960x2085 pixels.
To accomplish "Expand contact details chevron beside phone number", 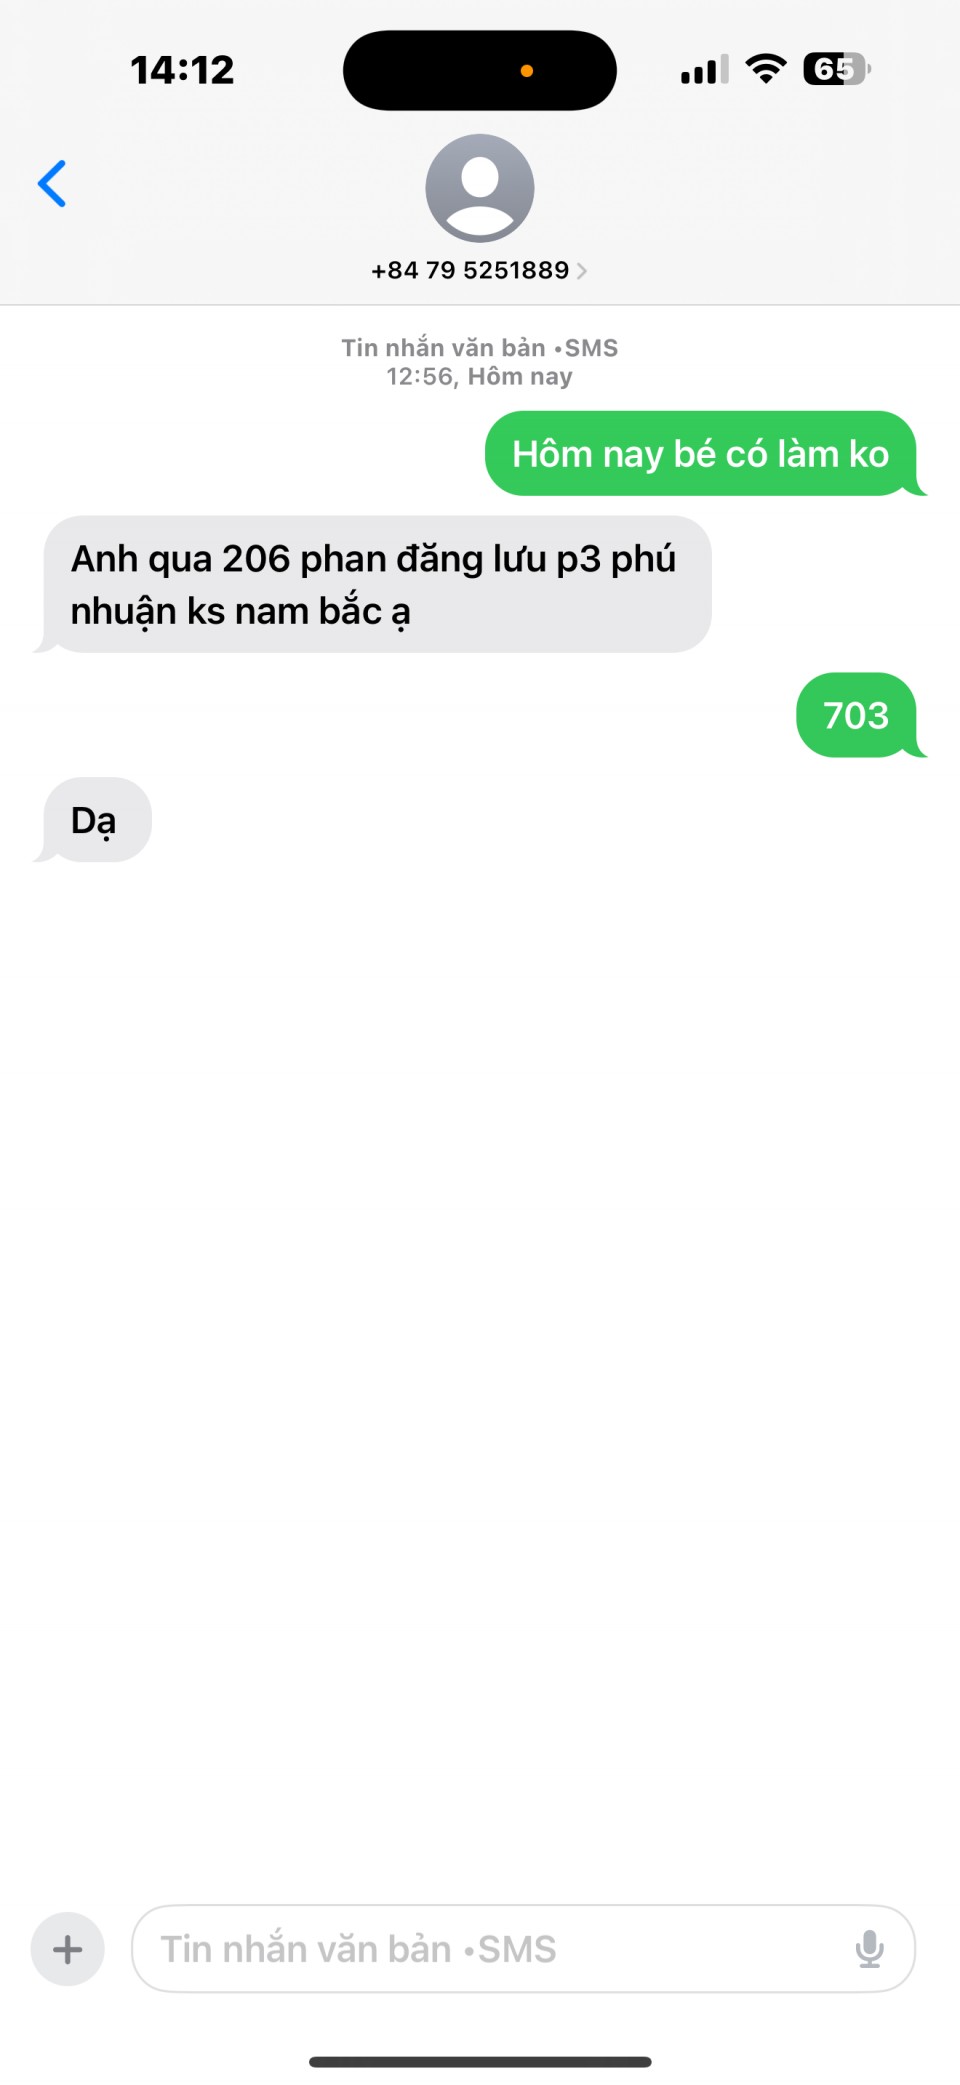I will (582, 271).
